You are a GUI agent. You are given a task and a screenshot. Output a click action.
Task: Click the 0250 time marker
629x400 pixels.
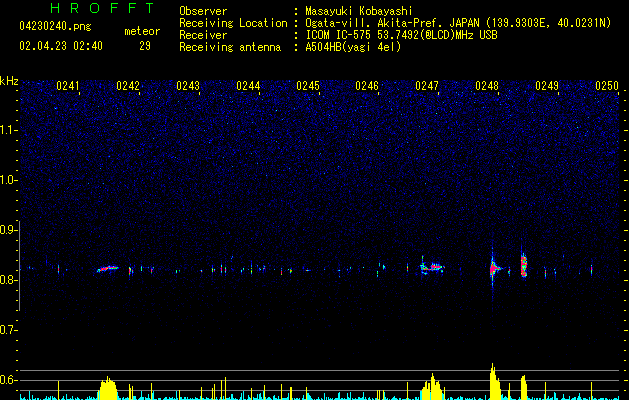click(607, 86)
